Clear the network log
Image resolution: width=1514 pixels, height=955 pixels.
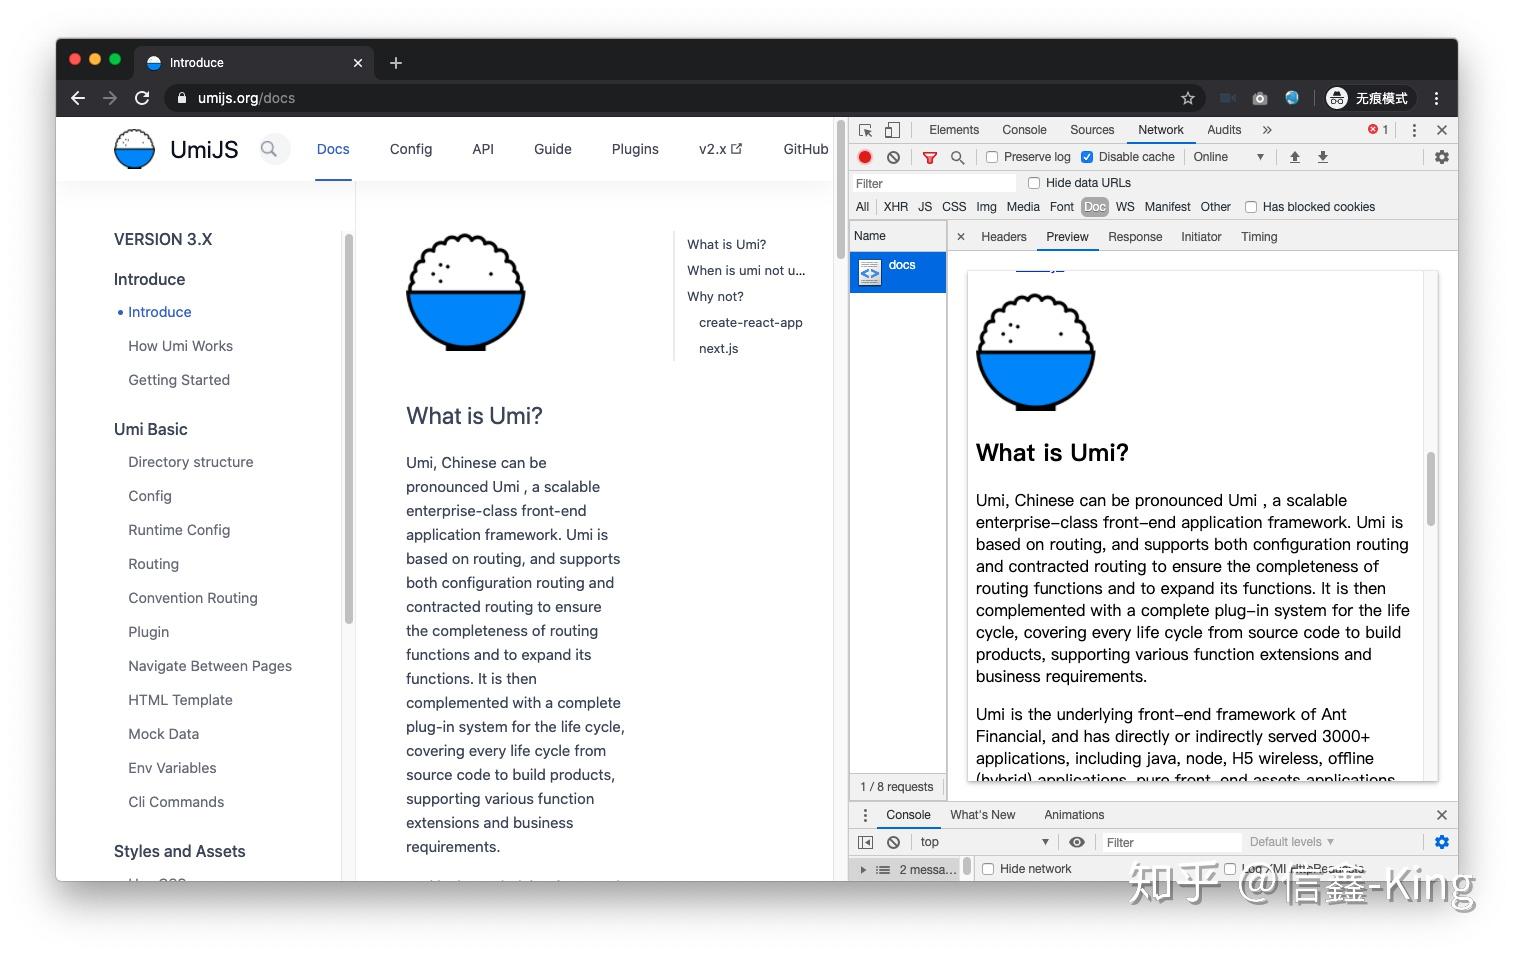point(893,157)
